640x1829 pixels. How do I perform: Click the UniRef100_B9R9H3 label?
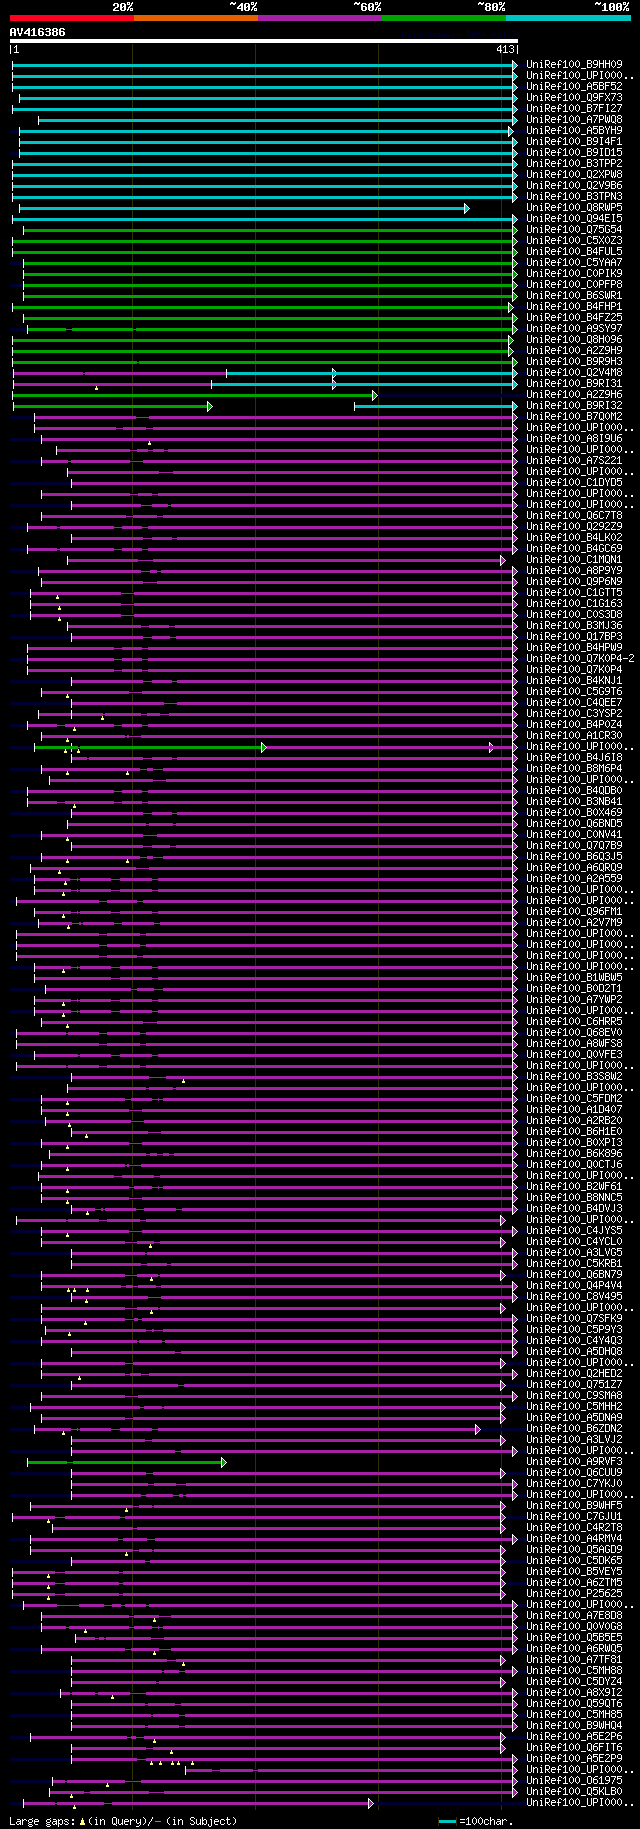click(x=574, y=362)
